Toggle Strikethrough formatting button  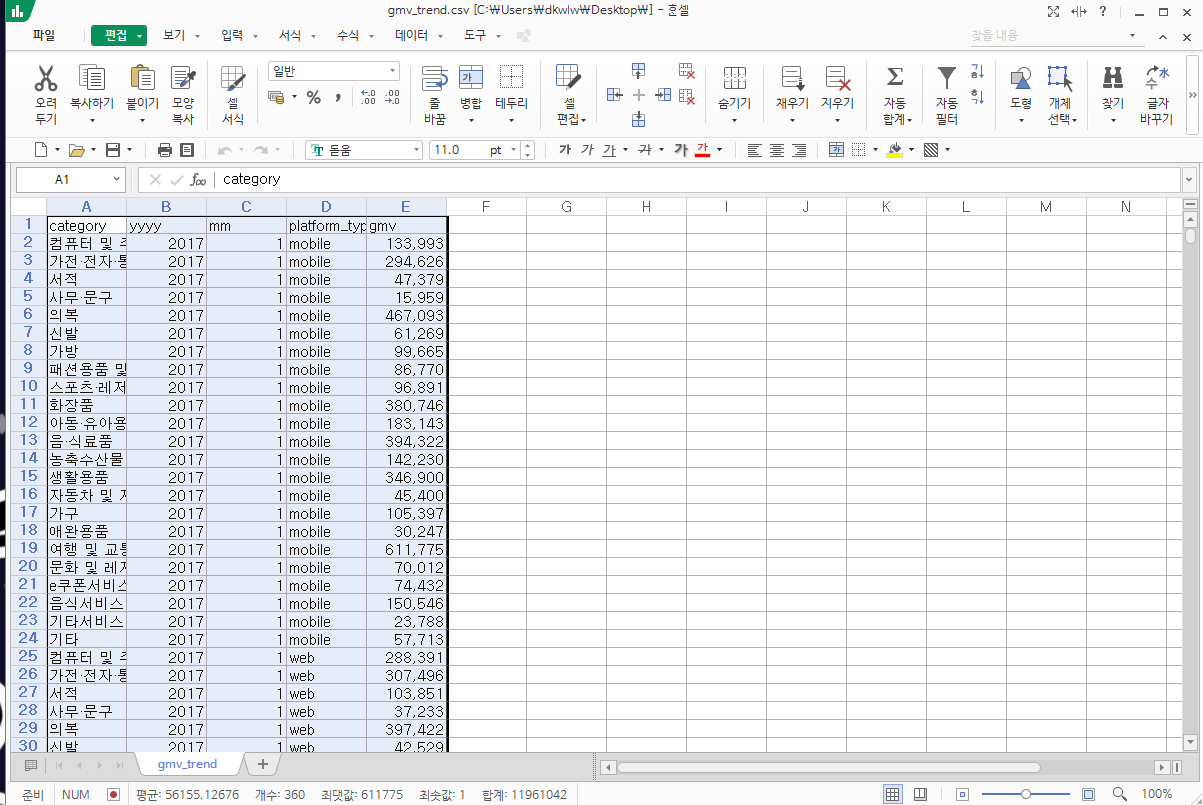[645, 150]
